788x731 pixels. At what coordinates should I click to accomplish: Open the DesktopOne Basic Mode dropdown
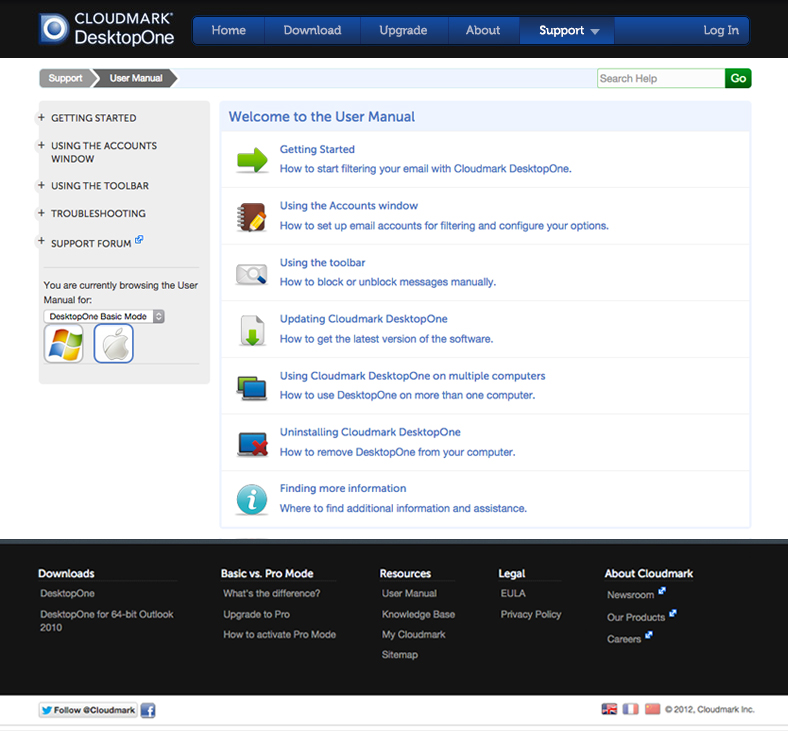[104, 316]
